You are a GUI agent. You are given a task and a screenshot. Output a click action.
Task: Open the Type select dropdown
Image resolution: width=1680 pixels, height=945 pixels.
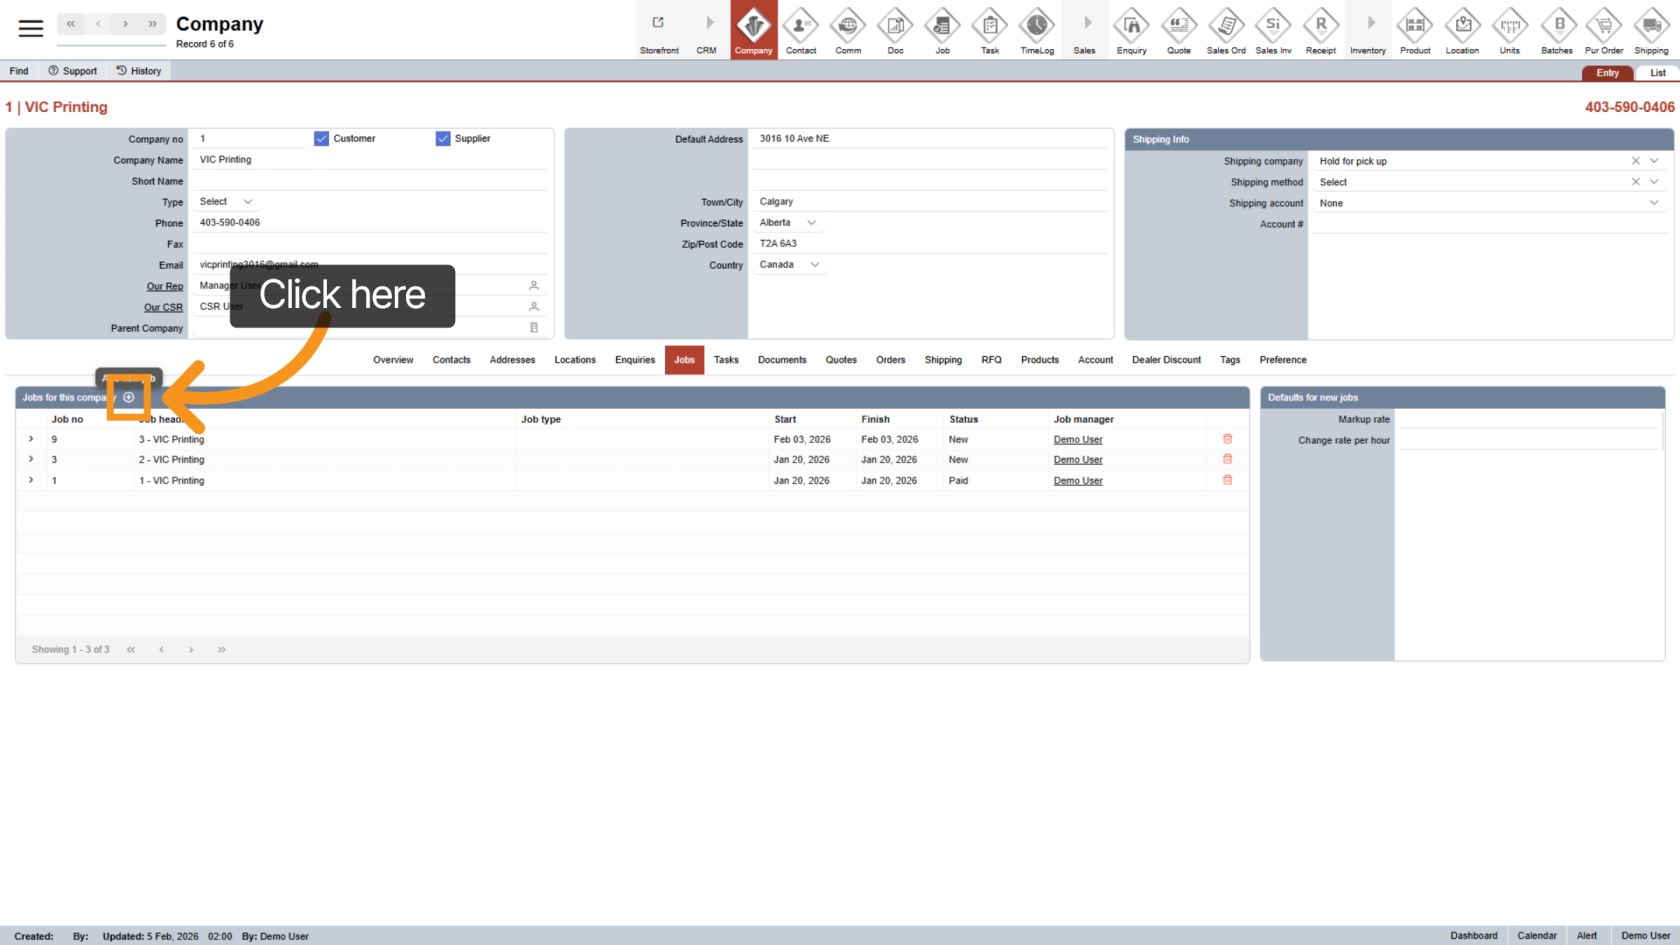tap(226, 202)
